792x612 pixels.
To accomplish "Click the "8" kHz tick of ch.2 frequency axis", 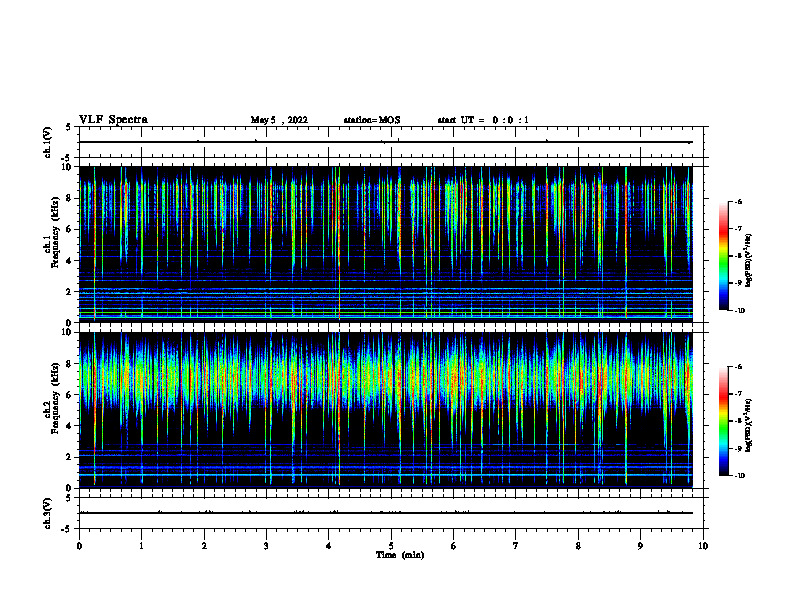I will 69,364.
